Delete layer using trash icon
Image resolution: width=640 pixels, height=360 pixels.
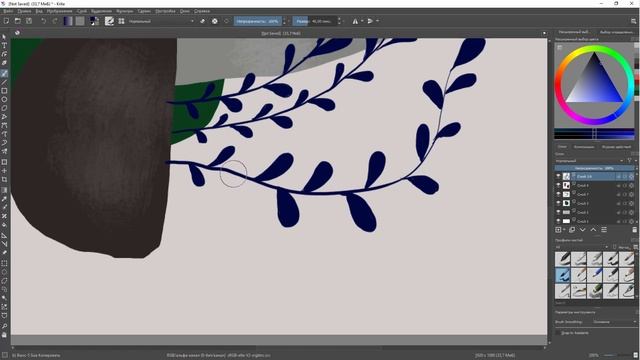pyautogui.click(x=634, y=230)
